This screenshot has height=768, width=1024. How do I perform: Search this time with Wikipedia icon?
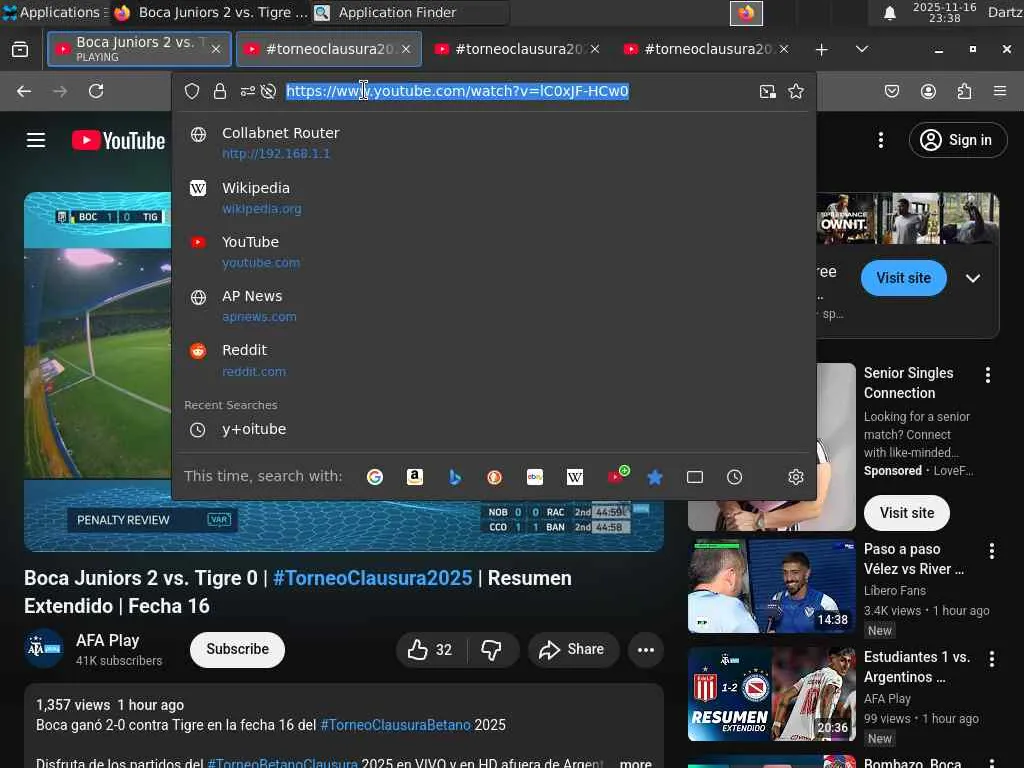point(575,477)
